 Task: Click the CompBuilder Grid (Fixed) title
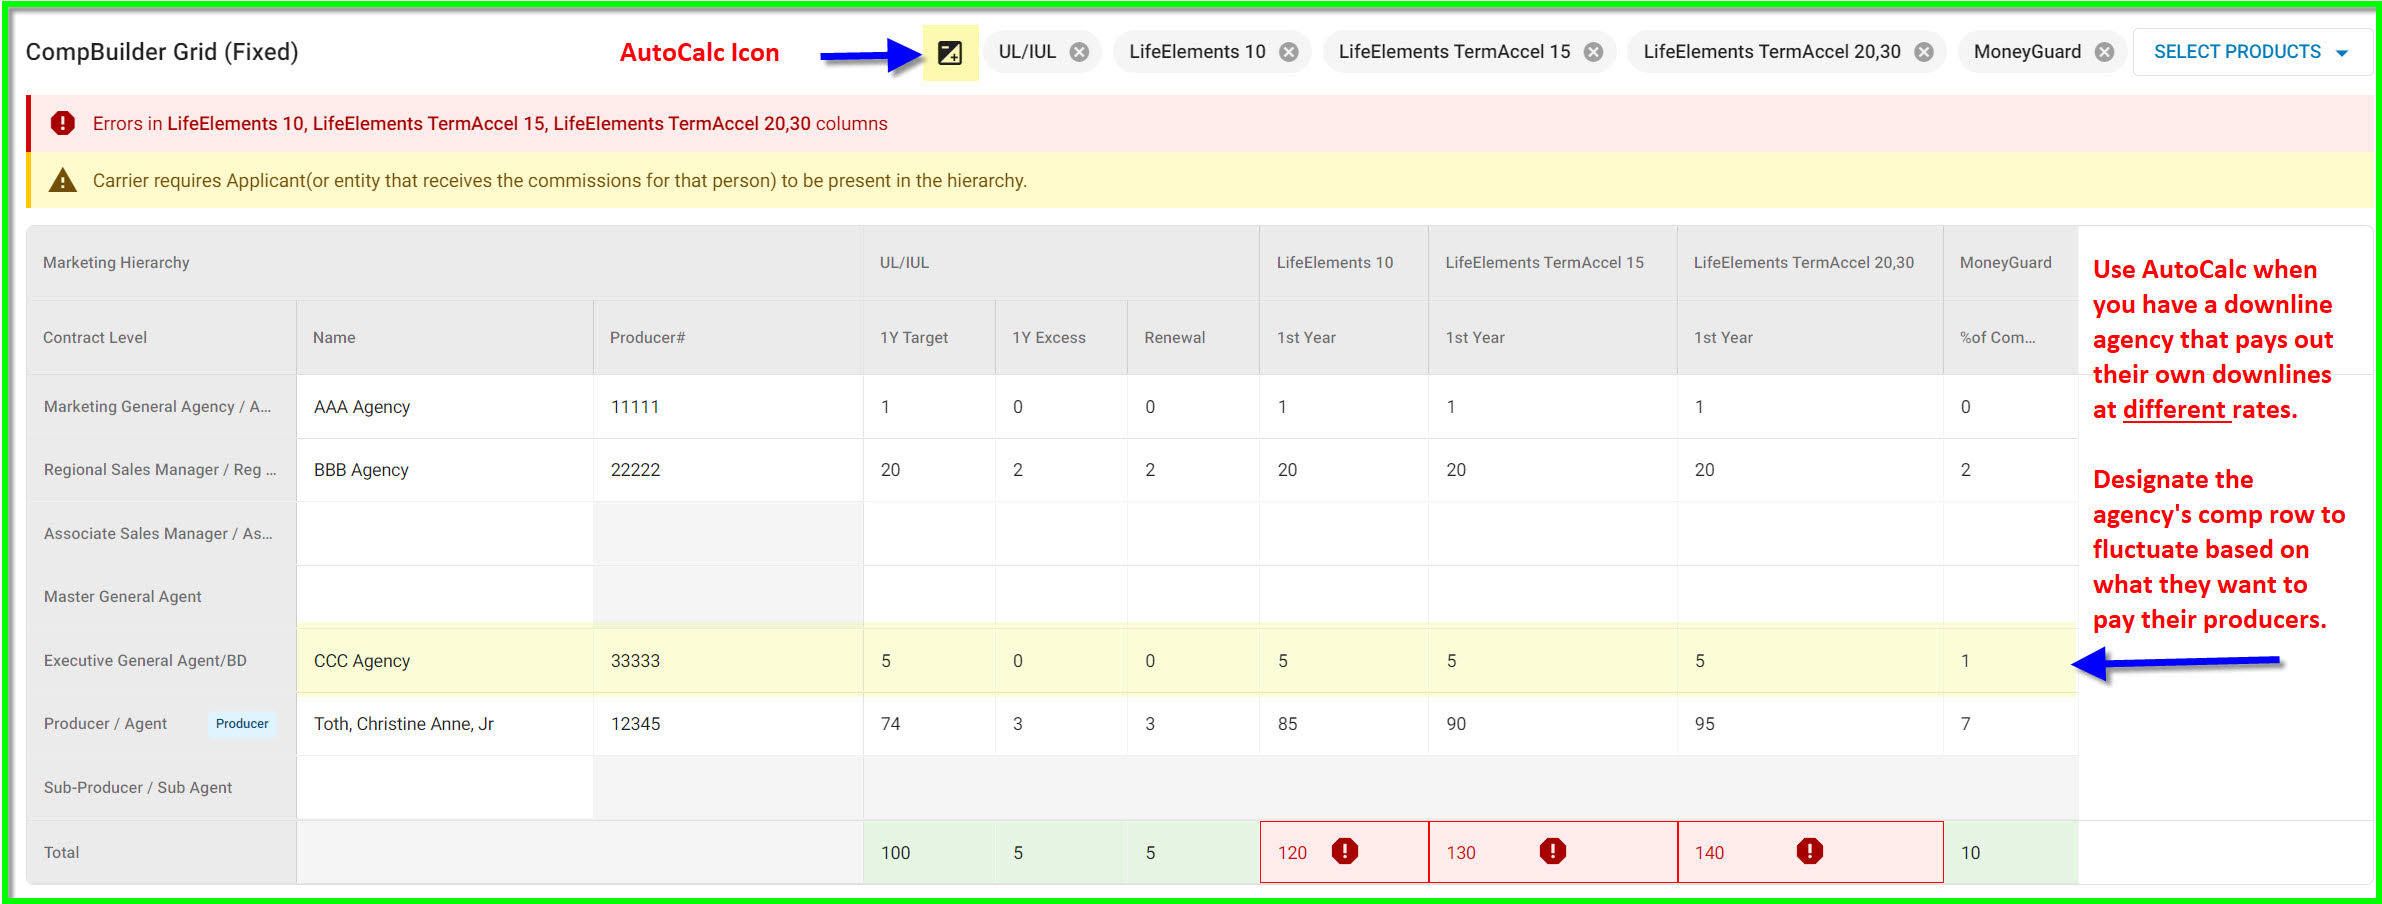click(162, 52)
